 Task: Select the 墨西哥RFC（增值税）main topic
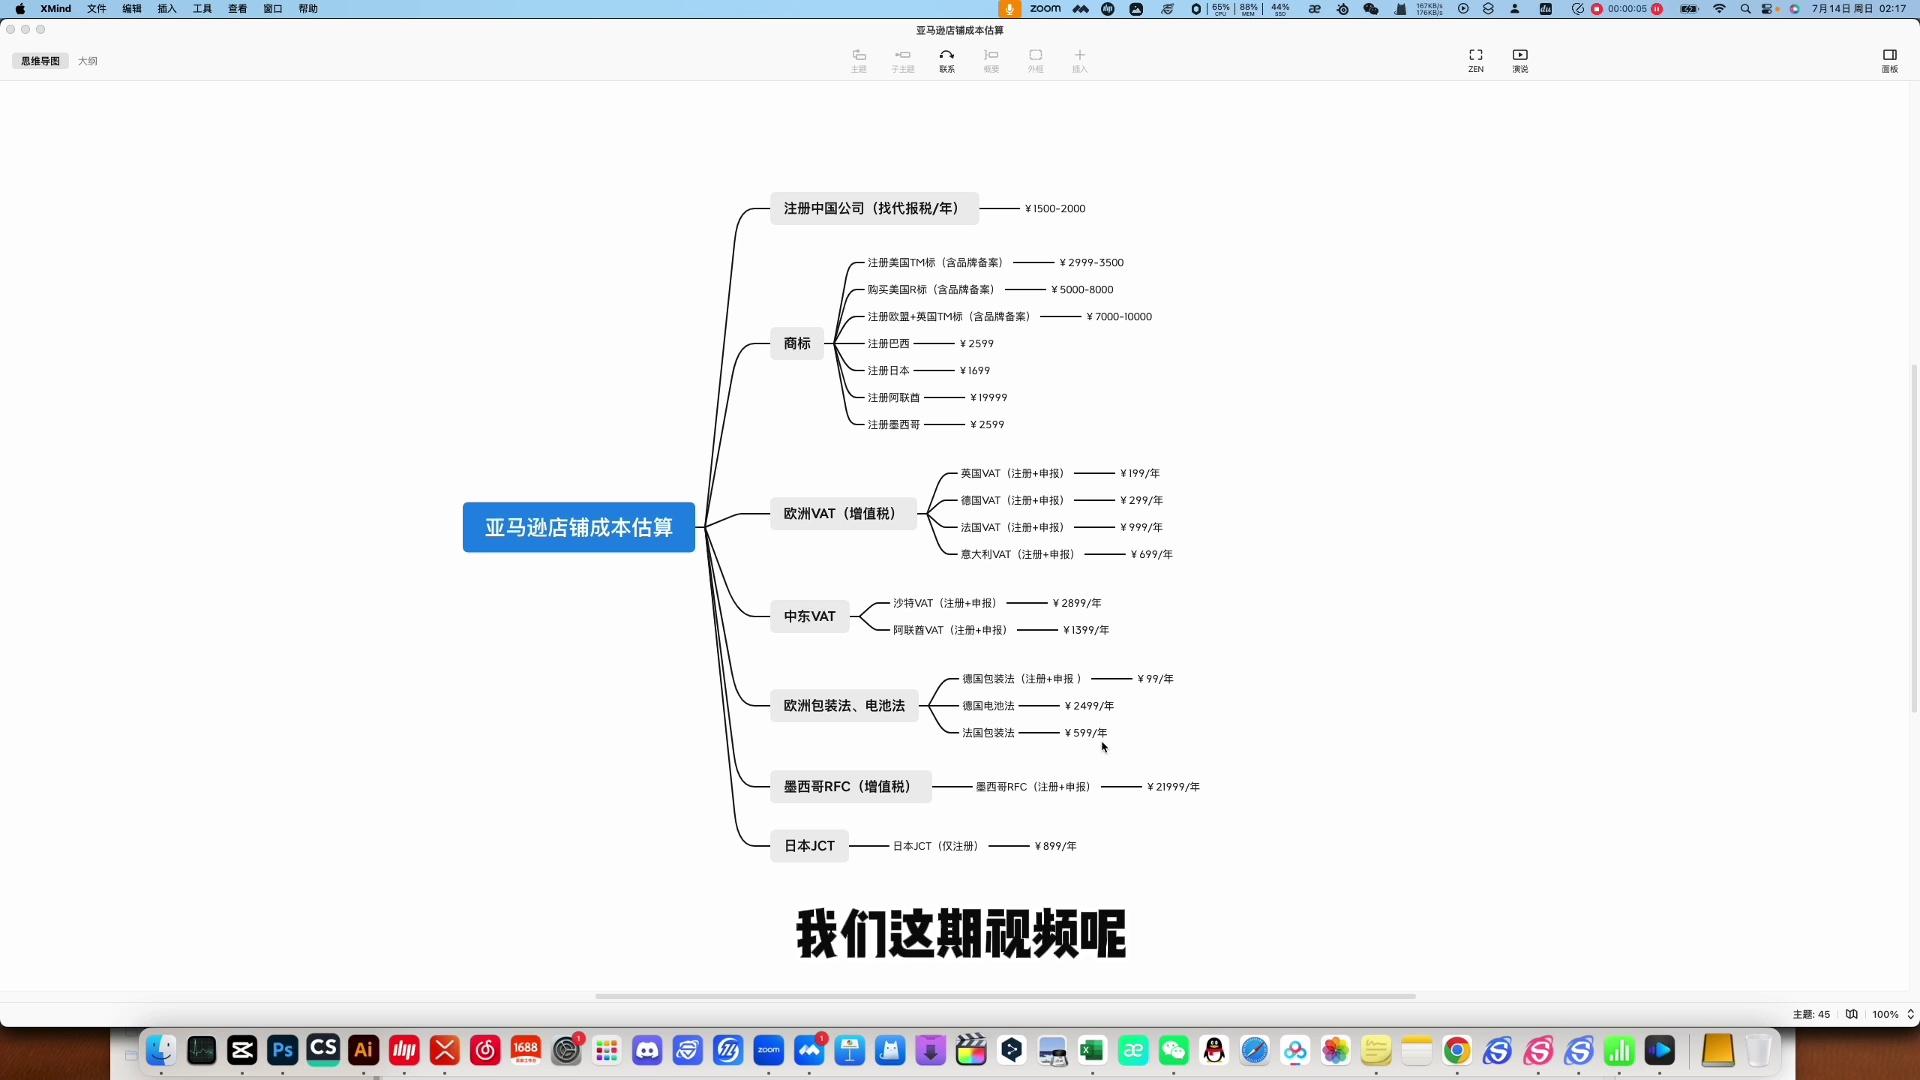click(x=850, y=787)
